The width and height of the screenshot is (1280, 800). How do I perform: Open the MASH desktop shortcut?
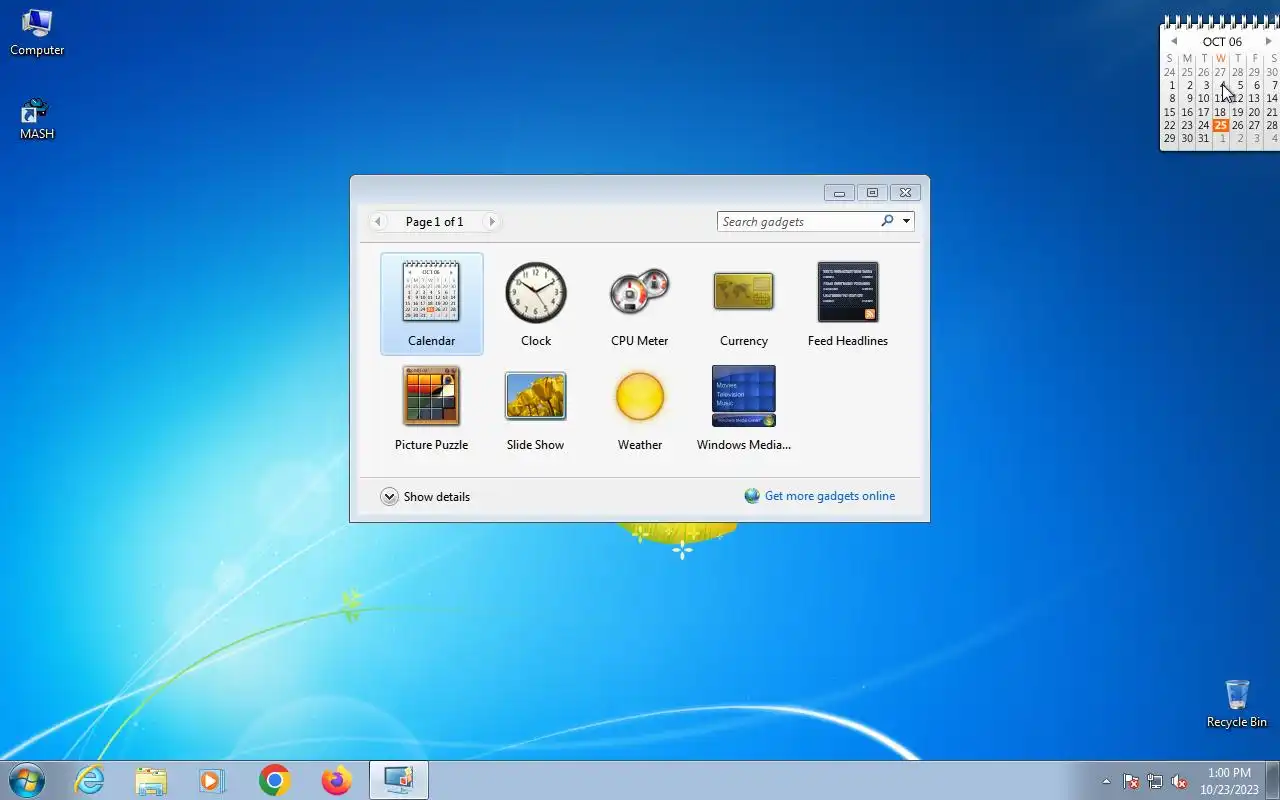(x=37, y=119)
